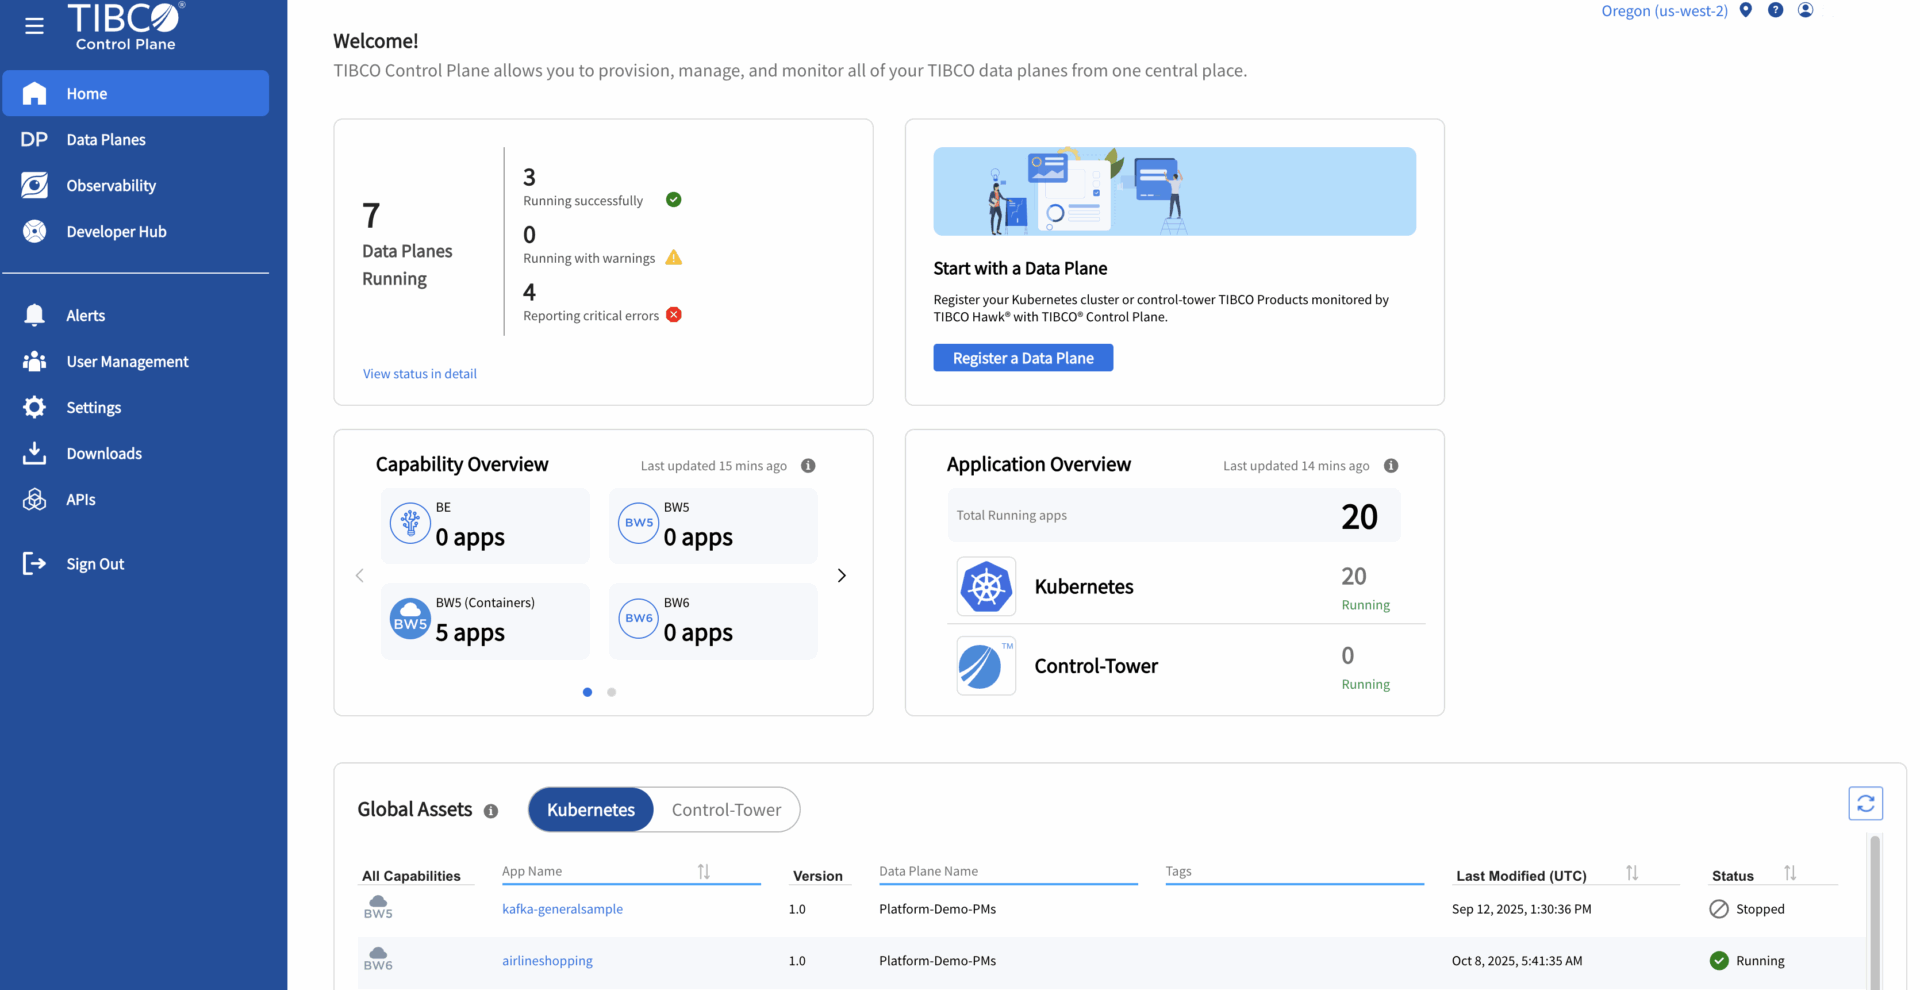This screenshot has width=1920, height=990.
Task: Open the Oregon region selector
Action: [1663, 10]
